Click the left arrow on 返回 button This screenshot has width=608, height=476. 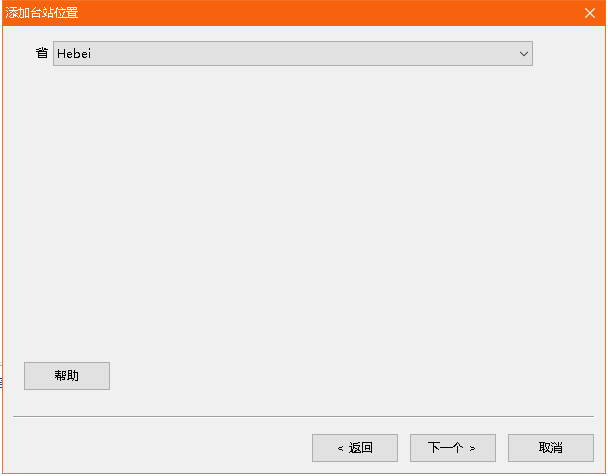coord(340,449)
